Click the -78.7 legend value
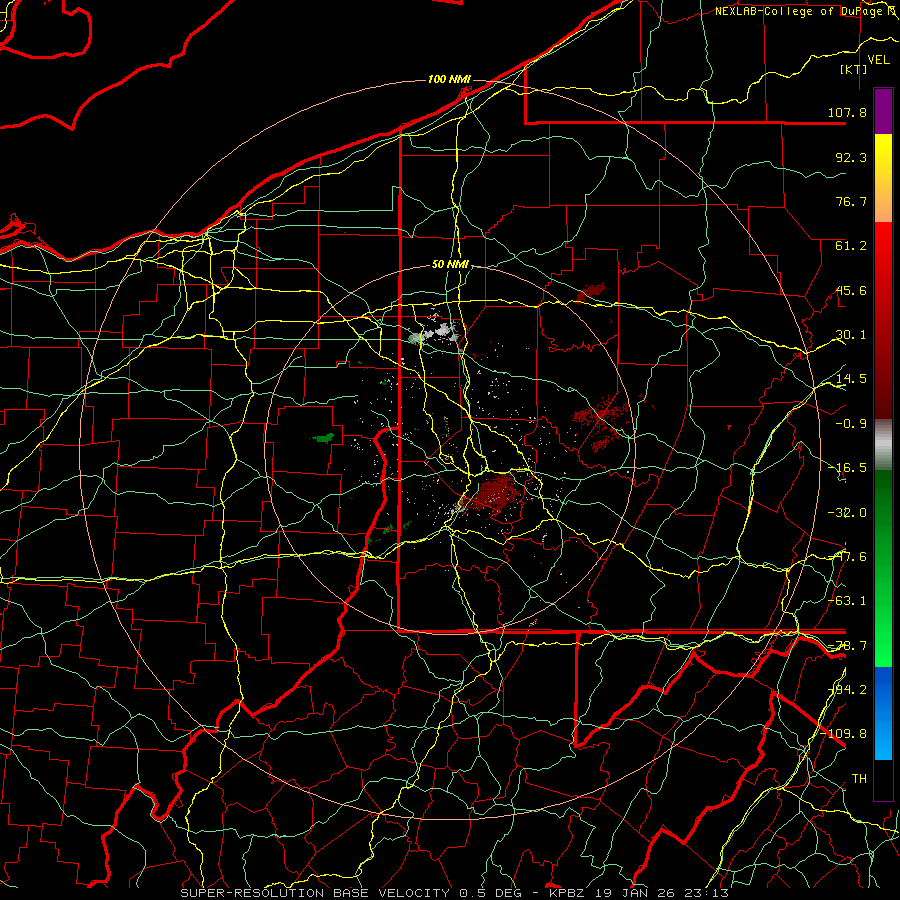Image resolution: width=900 pixels, height=900 pixels. [x=847, y=646]
